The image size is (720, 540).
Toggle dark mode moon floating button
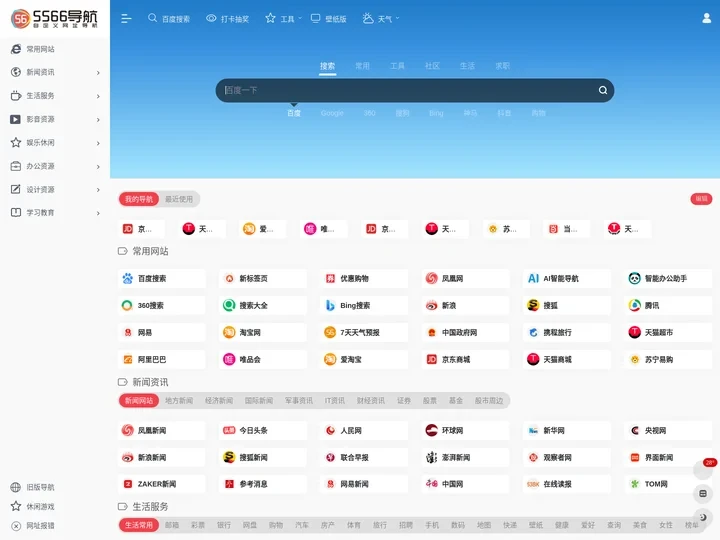coord(703,518)
